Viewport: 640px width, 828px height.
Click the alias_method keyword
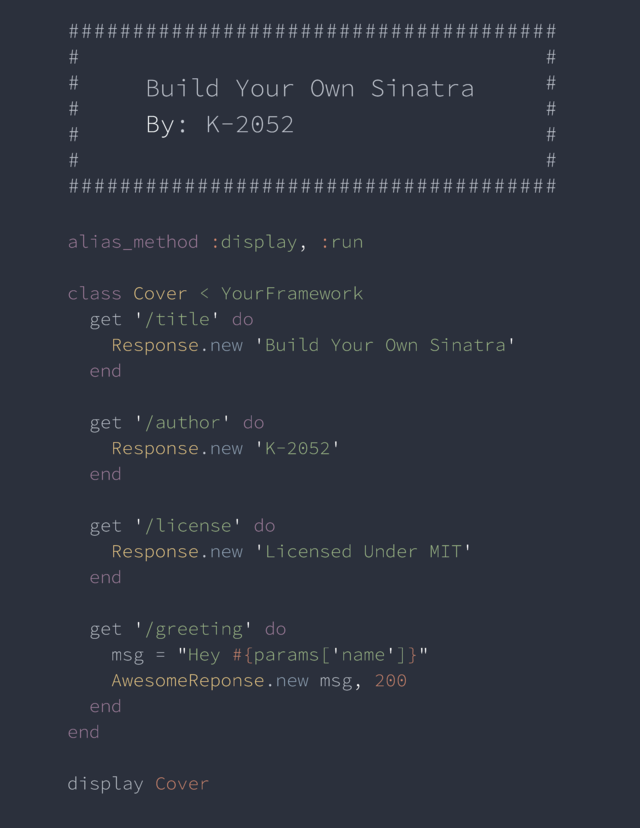tap(133, 242)
